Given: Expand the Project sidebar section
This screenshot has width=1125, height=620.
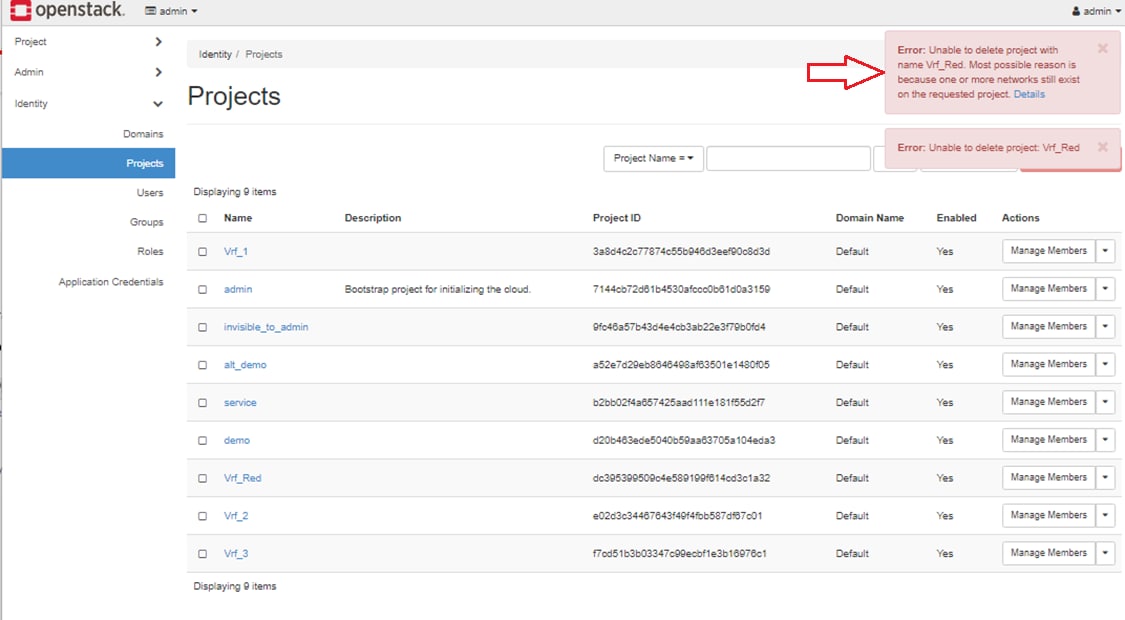Looking at the screenshot, I should 88,42.
